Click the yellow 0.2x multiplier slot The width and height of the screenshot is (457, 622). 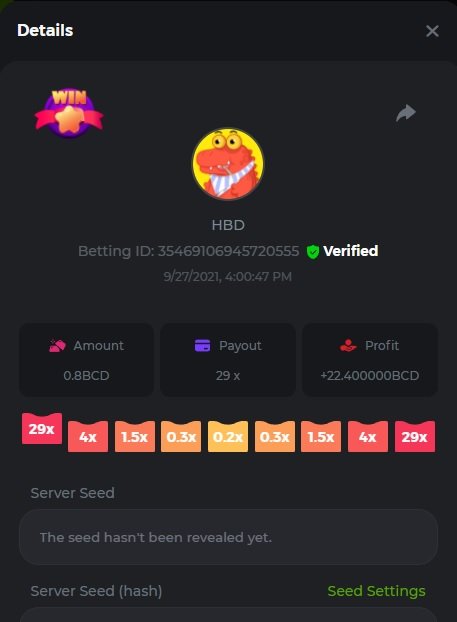click(x=228, y=436)
